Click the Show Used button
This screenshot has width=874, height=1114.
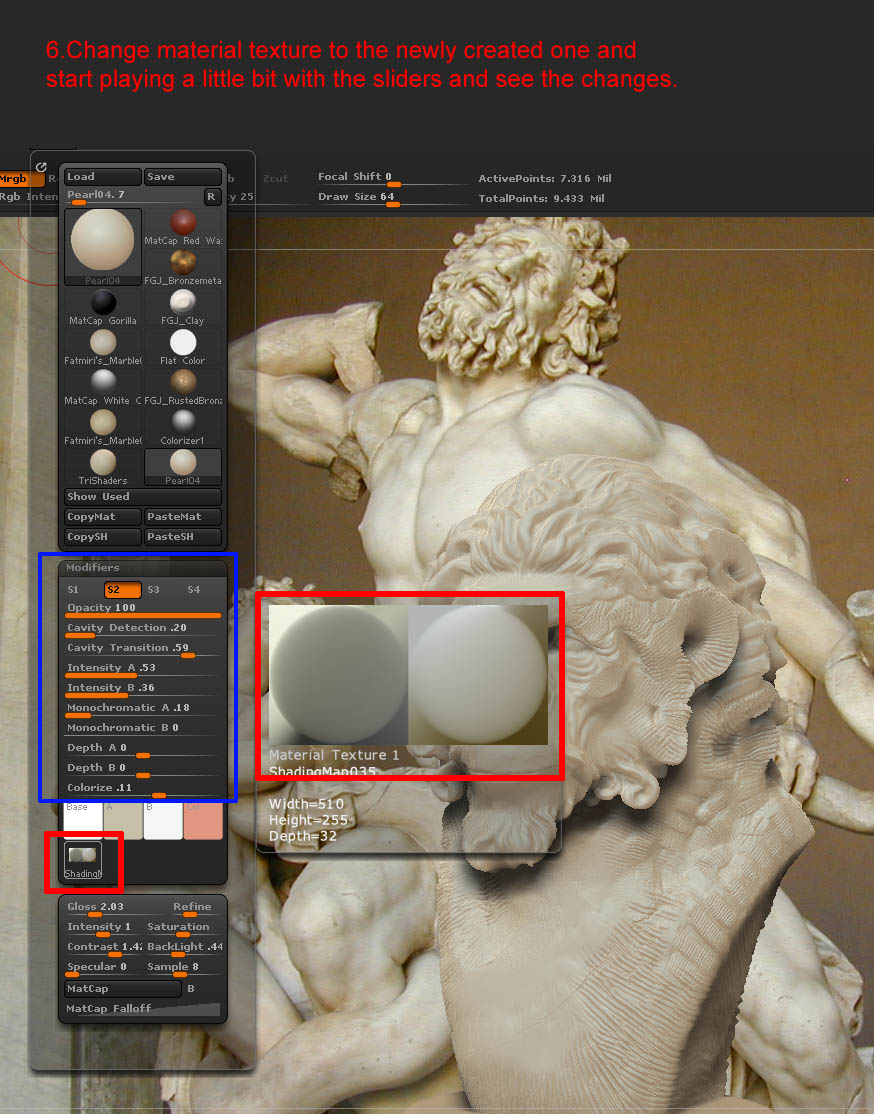[143, 497]
